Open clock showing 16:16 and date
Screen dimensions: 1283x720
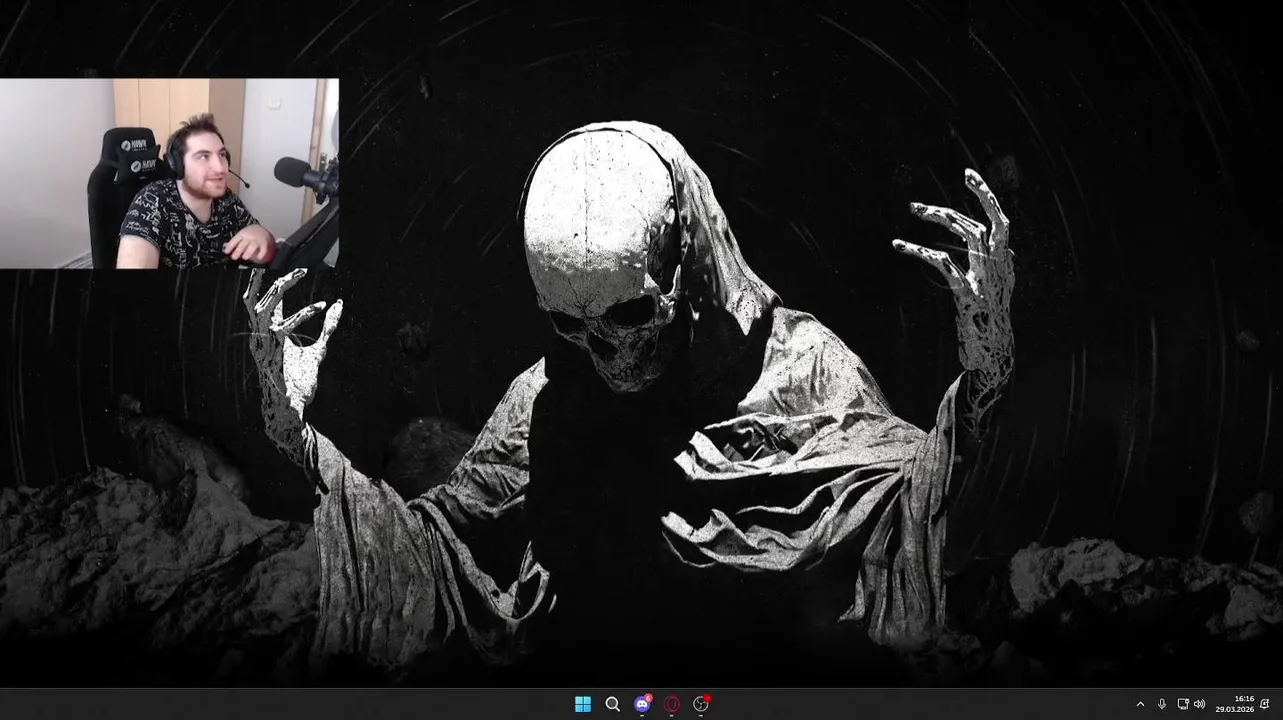click(x=1234, y=704)
